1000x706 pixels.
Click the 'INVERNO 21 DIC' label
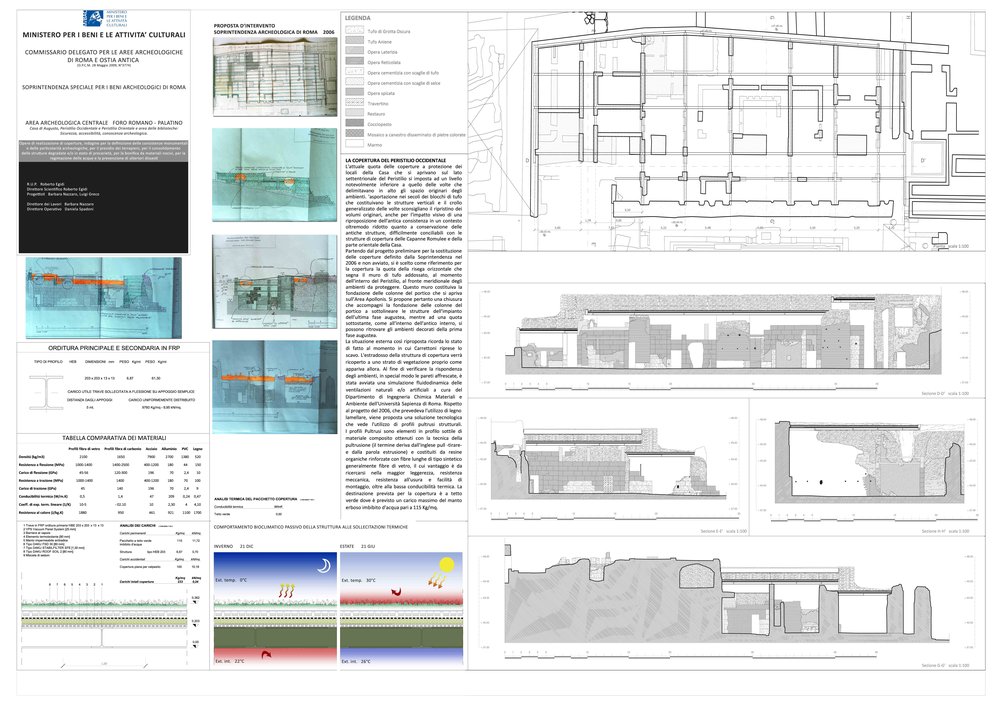pos(233,547)
